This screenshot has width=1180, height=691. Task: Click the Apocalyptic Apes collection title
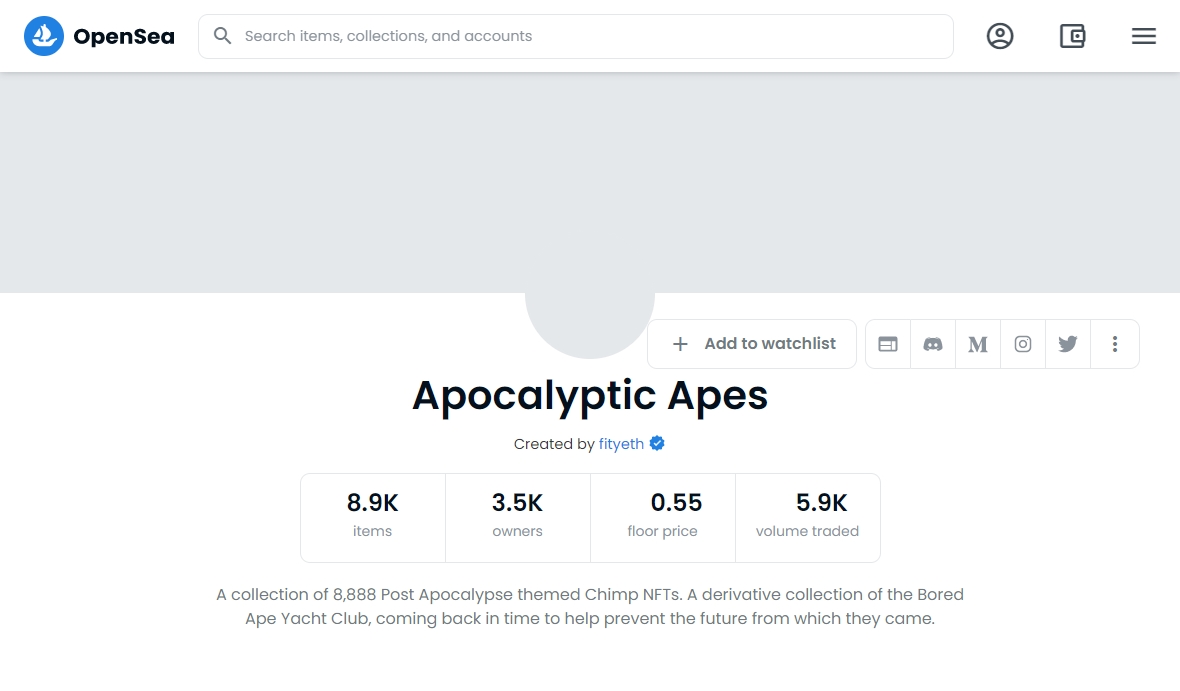590,395
